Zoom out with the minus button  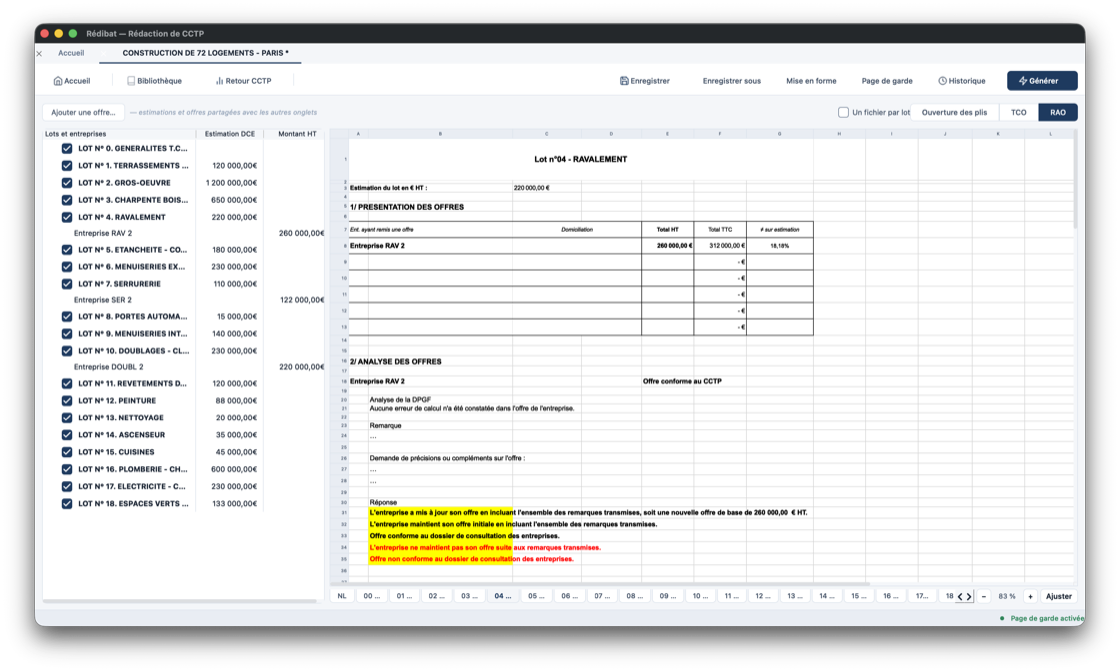click(984, 596)
